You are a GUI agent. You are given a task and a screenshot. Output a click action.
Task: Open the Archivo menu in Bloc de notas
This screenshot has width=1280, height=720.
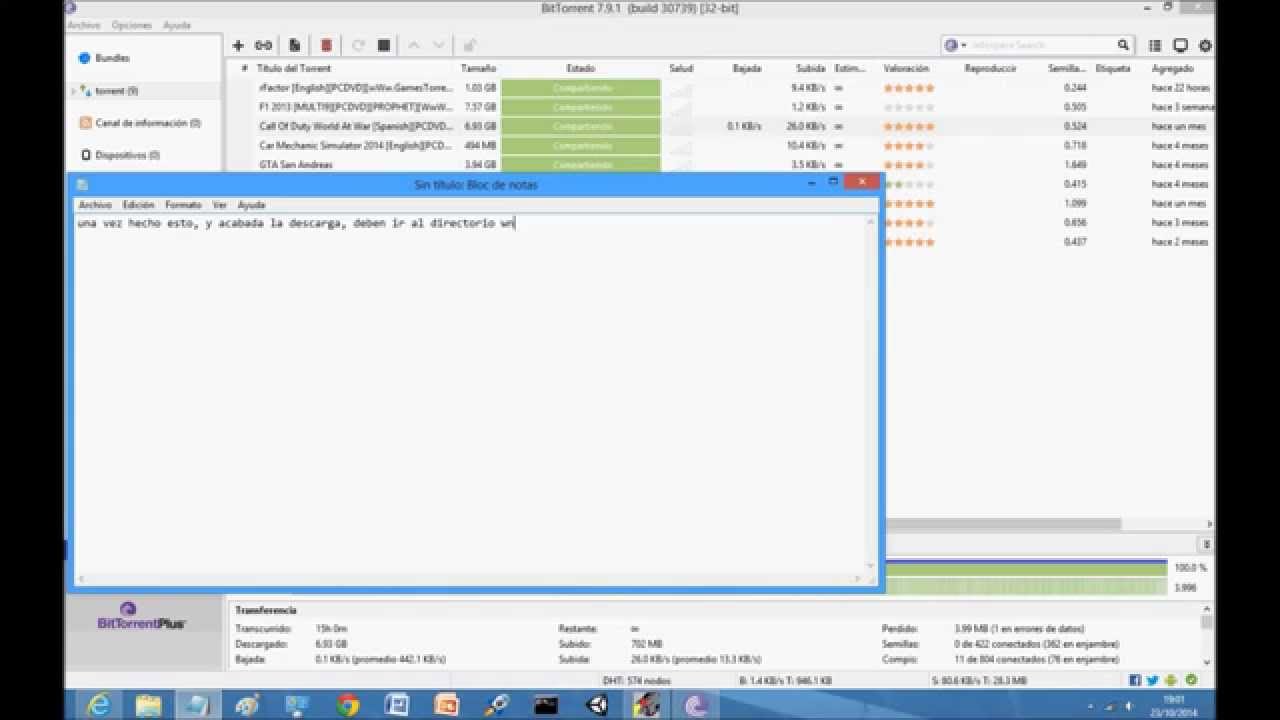tap(95, 205)
